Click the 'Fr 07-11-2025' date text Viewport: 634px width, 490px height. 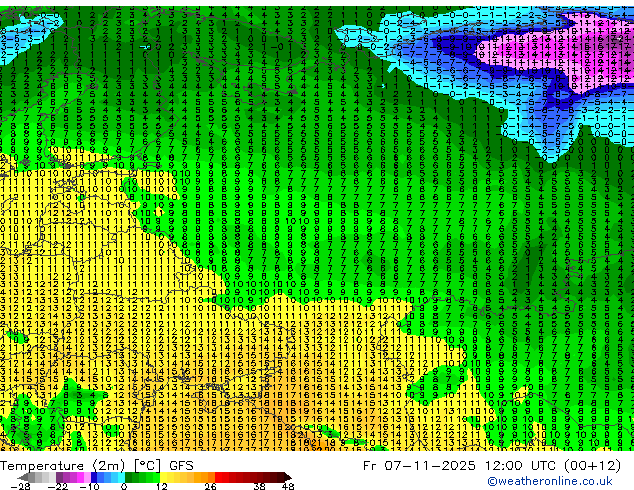pos(419,465)
